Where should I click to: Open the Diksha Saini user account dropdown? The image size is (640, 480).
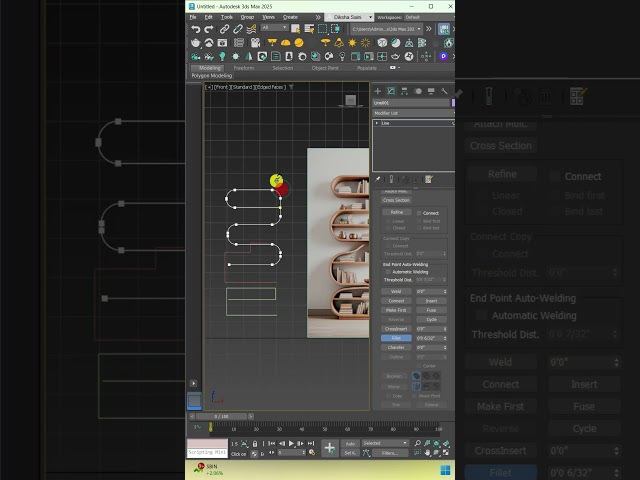350,17
